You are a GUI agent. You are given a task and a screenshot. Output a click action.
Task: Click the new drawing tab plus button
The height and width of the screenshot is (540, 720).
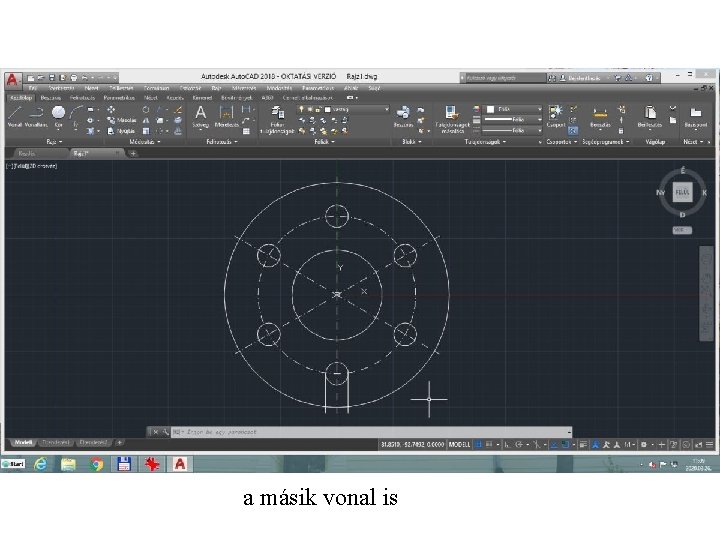coord(133,153)
